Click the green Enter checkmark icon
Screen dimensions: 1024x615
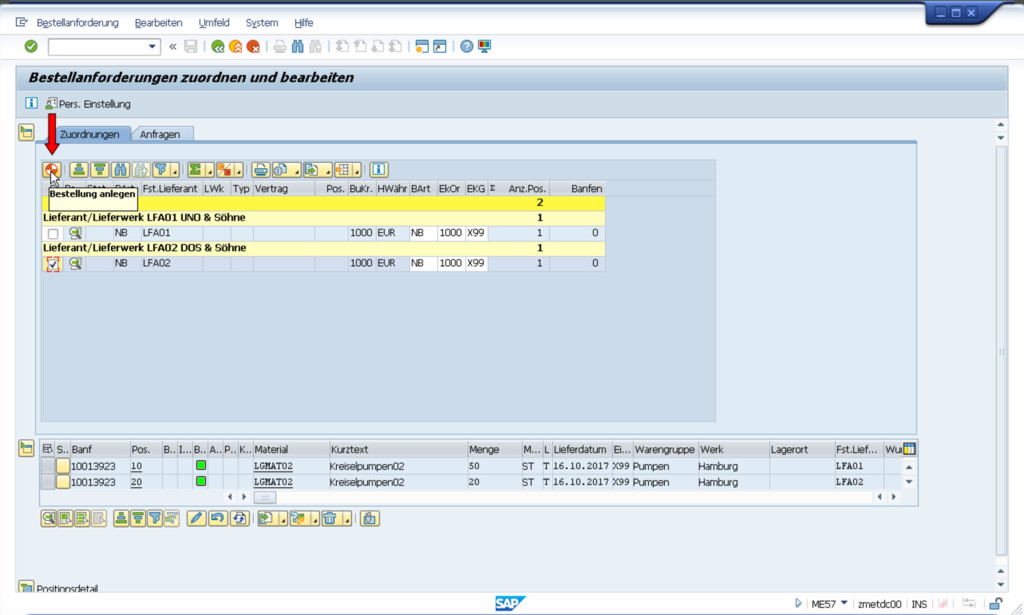tap(31, 46)
